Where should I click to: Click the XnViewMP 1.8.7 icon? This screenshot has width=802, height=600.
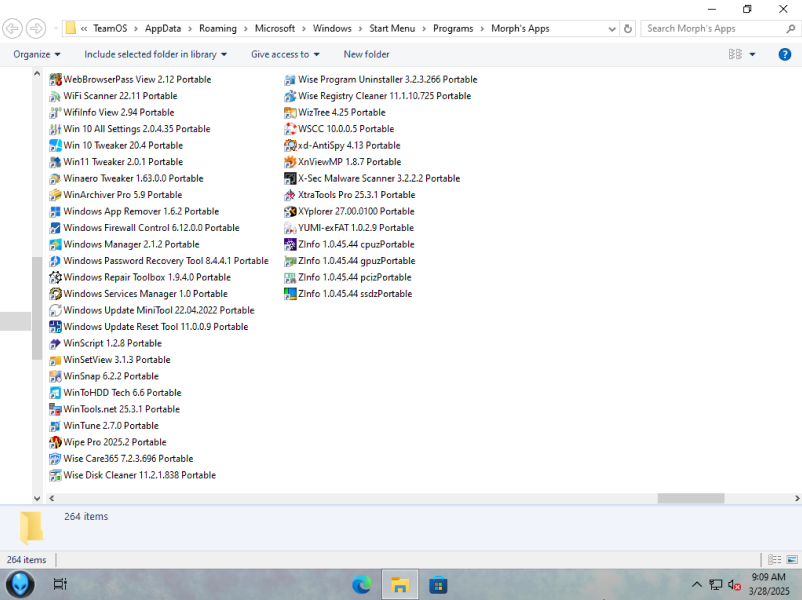290,162
